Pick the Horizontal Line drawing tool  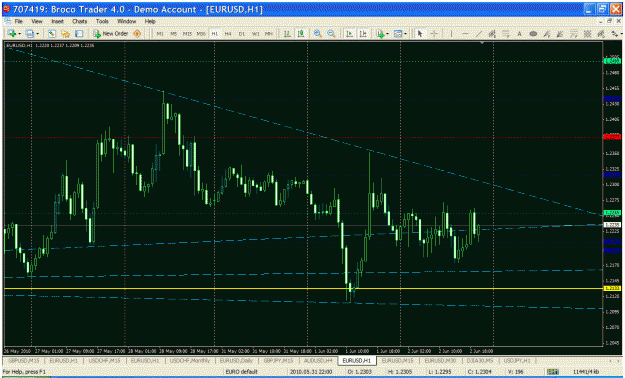[465, 34]
